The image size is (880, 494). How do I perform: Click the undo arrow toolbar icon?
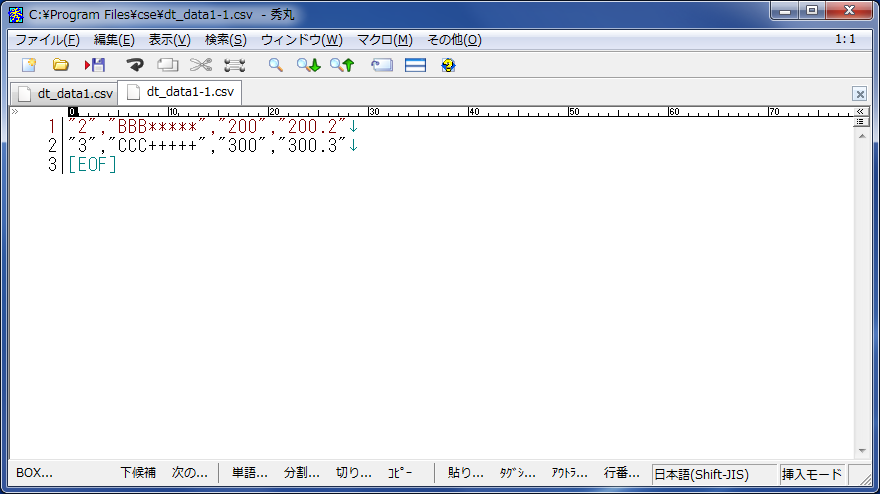[135, 65]
